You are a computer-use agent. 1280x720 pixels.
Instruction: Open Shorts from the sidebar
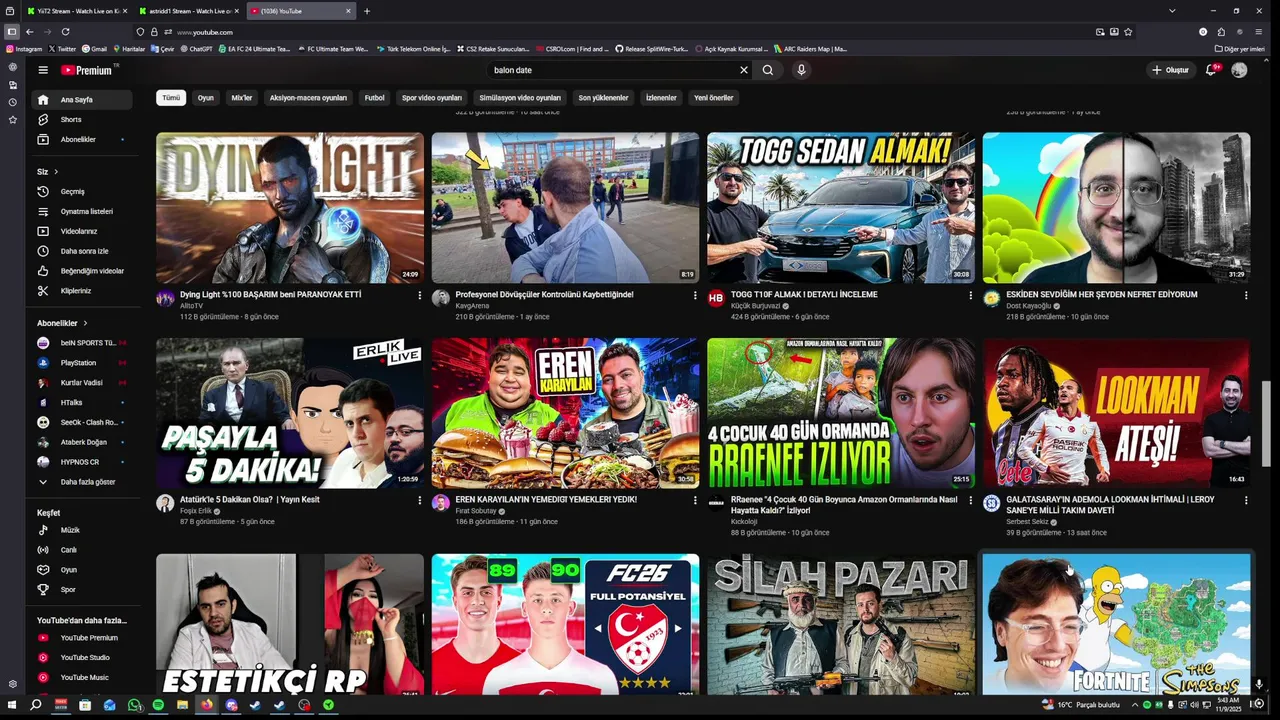pos(82,119)
